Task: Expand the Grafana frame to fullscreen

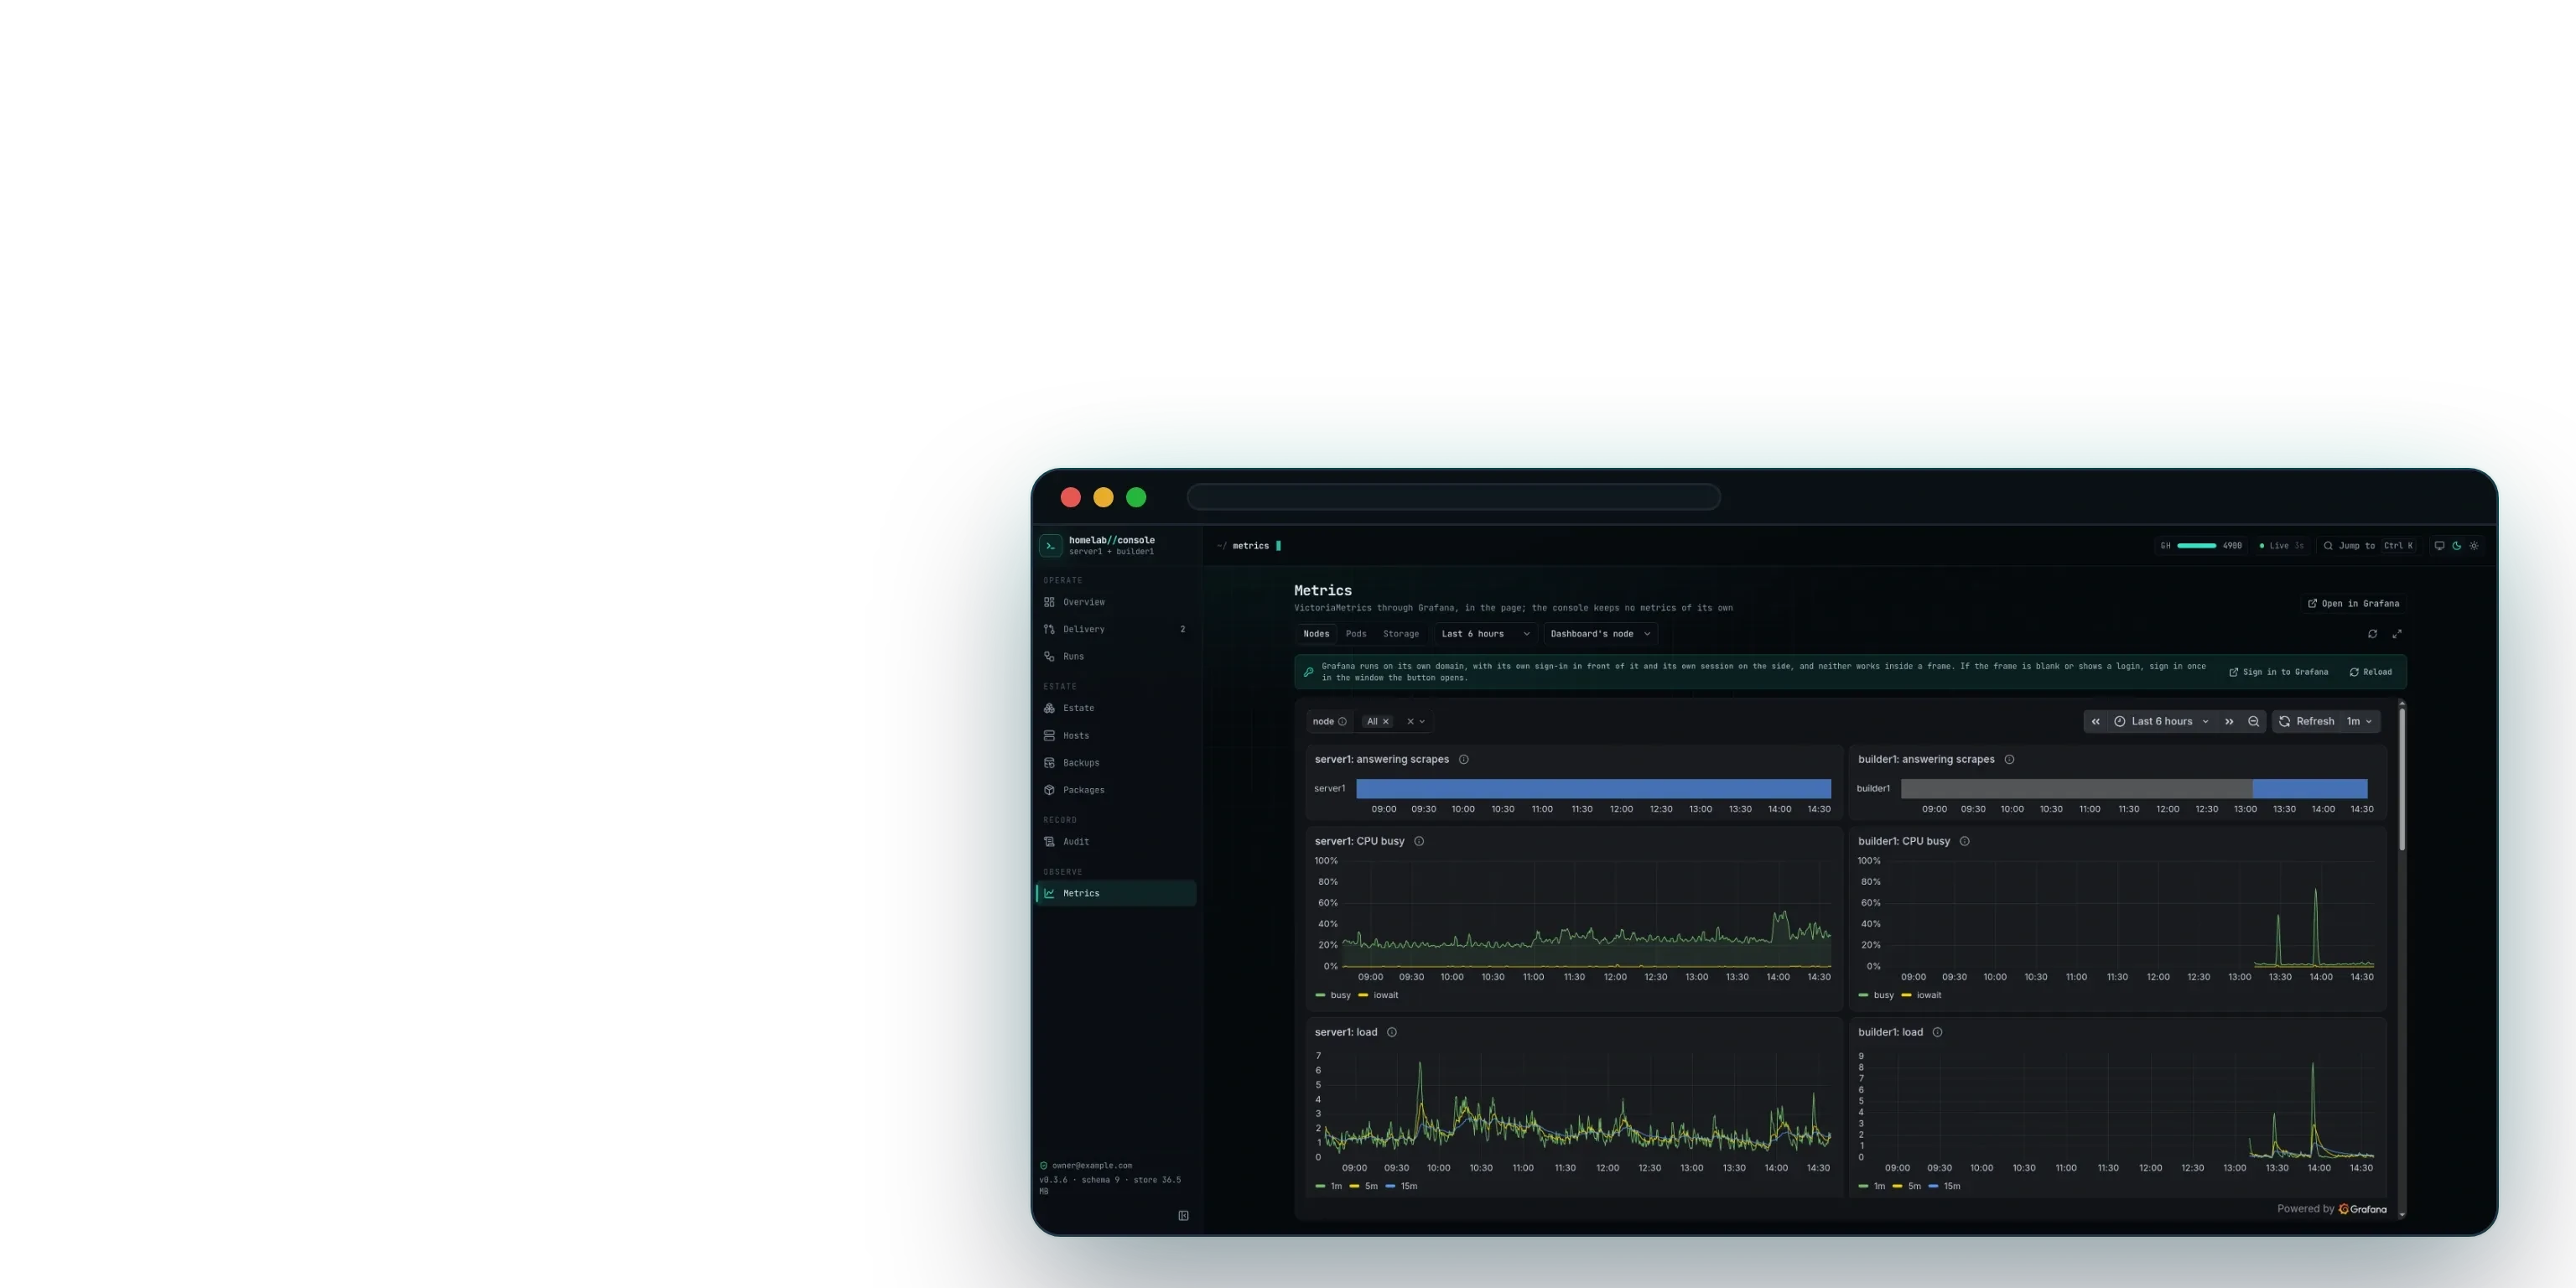Action: pos(2397,634)
